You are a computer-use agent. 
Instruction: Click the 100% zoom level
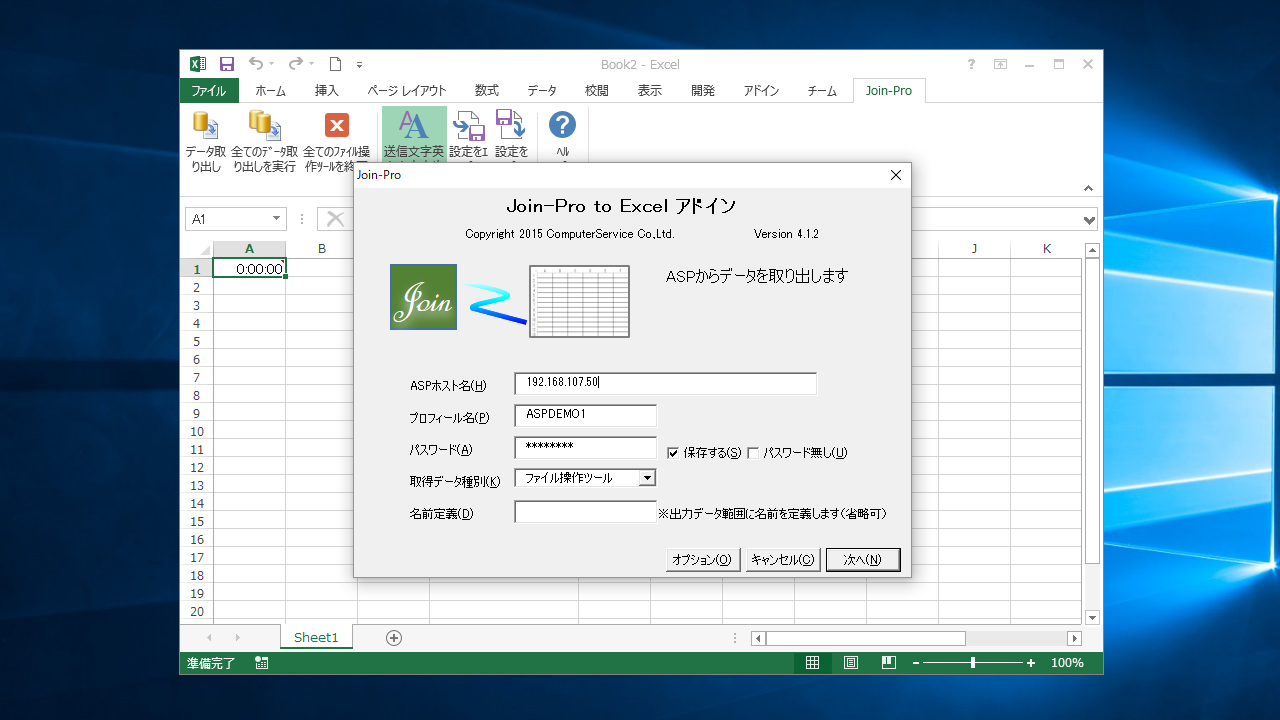1067,663
